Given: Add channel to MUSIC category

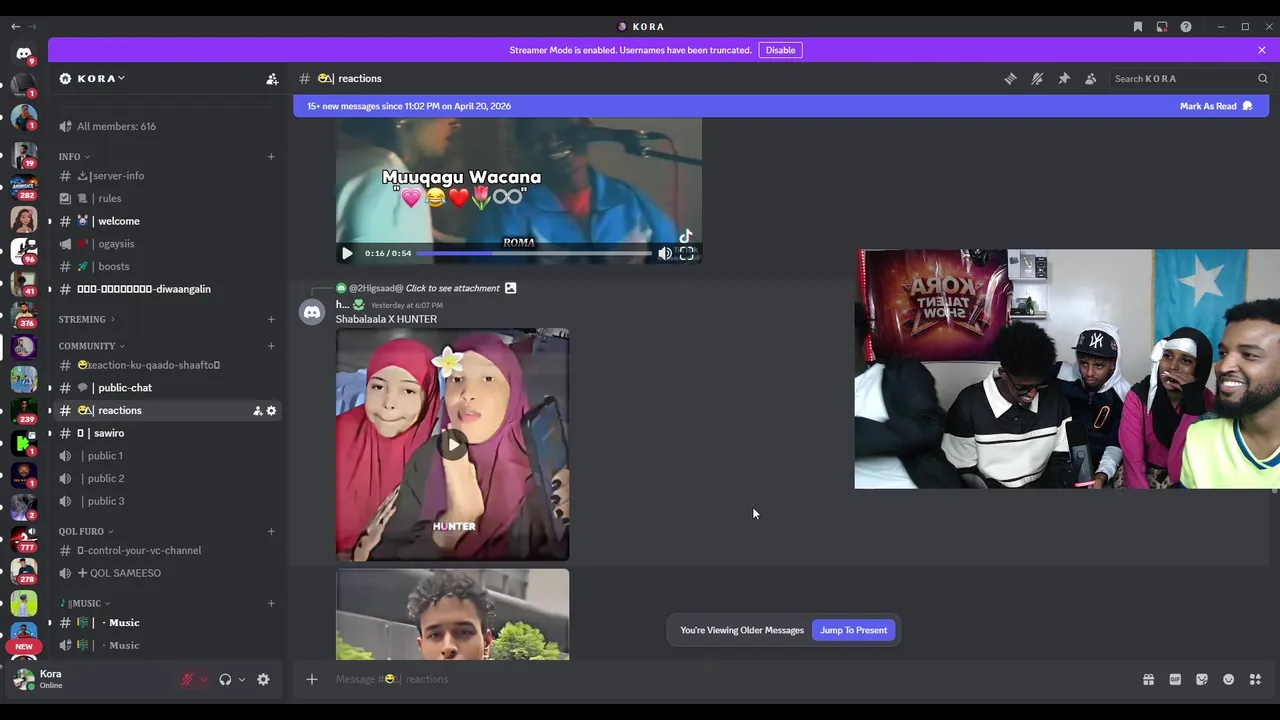Looking at the screenshot, I should (271, 603).
